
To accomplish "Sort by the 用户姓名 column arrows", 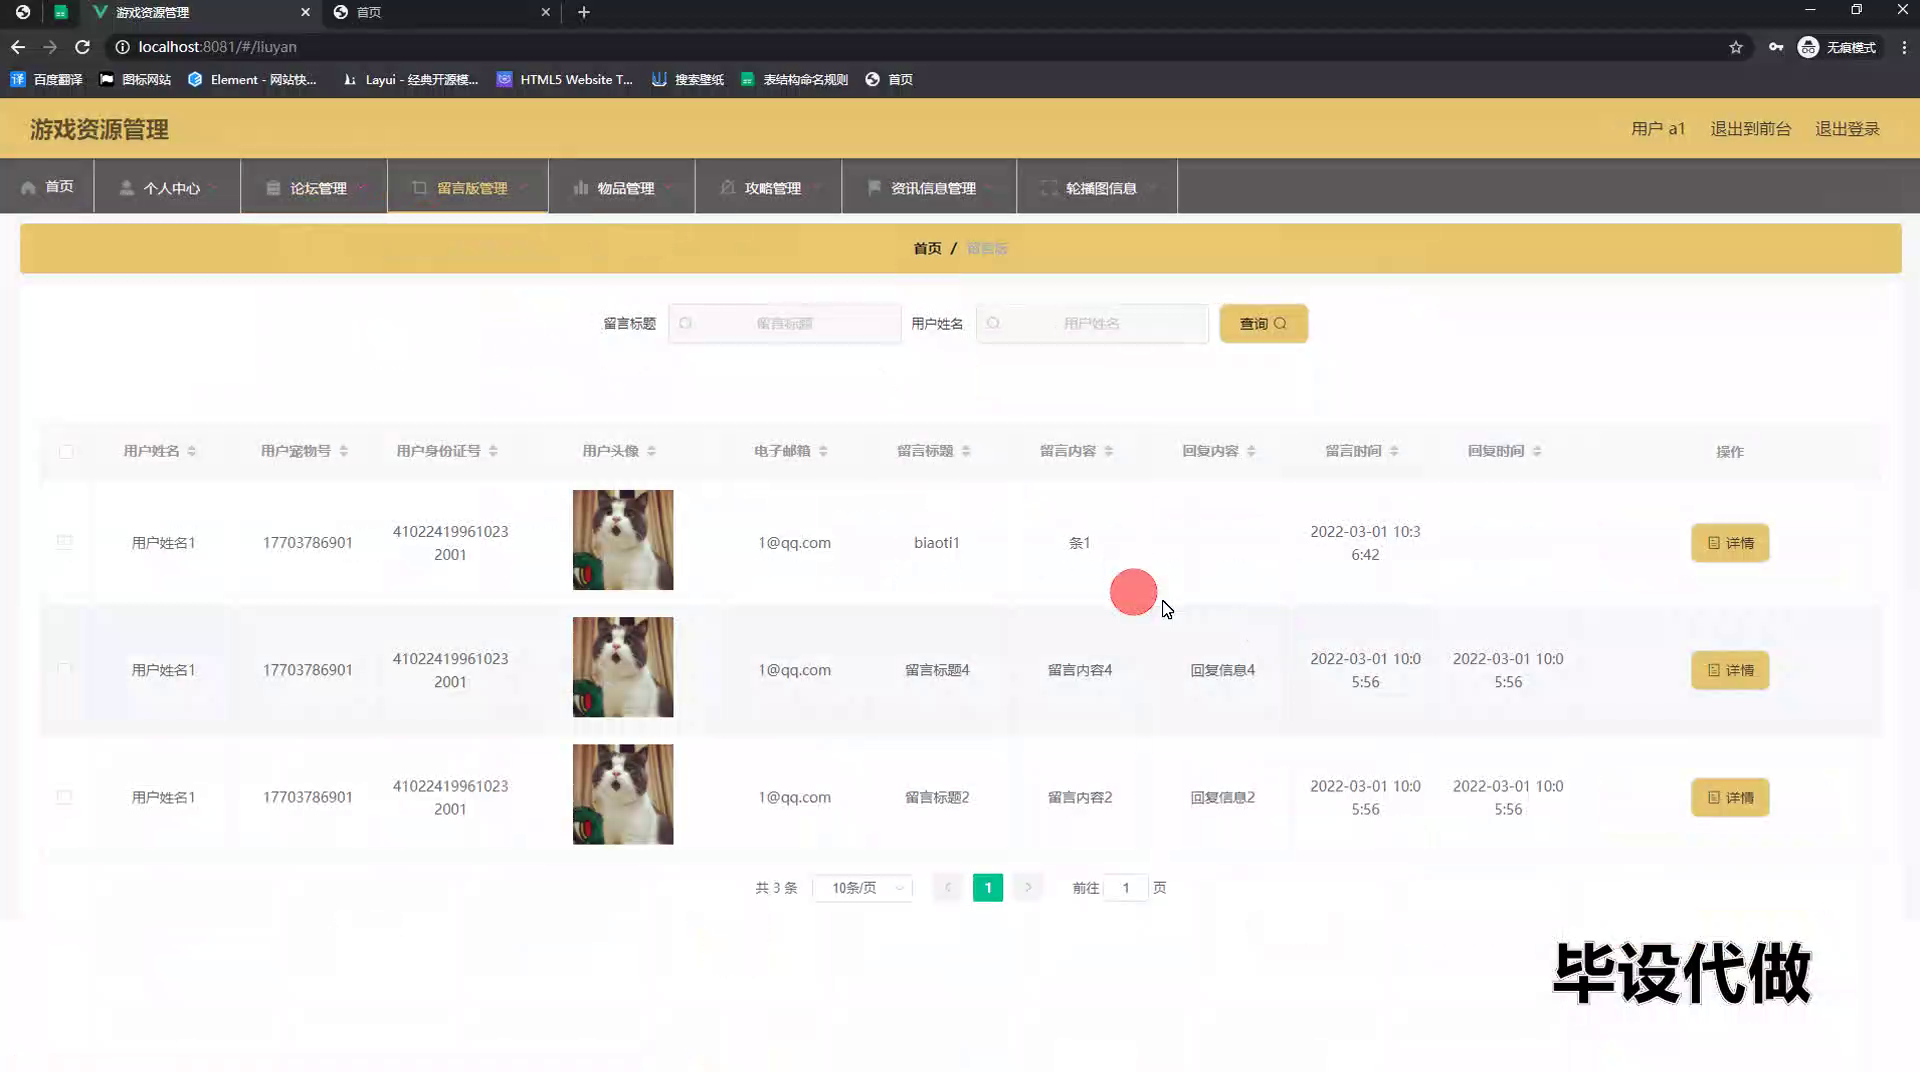I will point(191,451).
